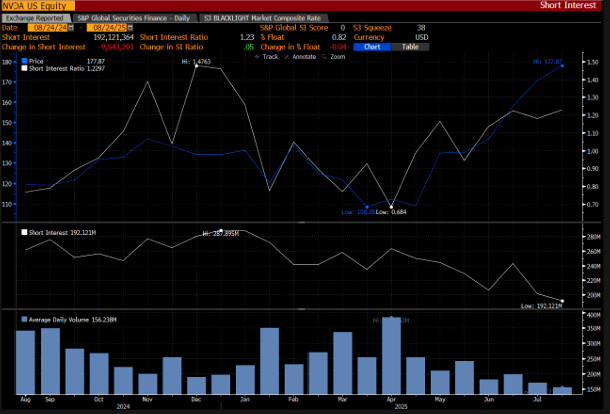The width and height of the screenshot is (610, 414).
Task: Click the end date field 08/24/25
Action: click(x=108, y=29)
